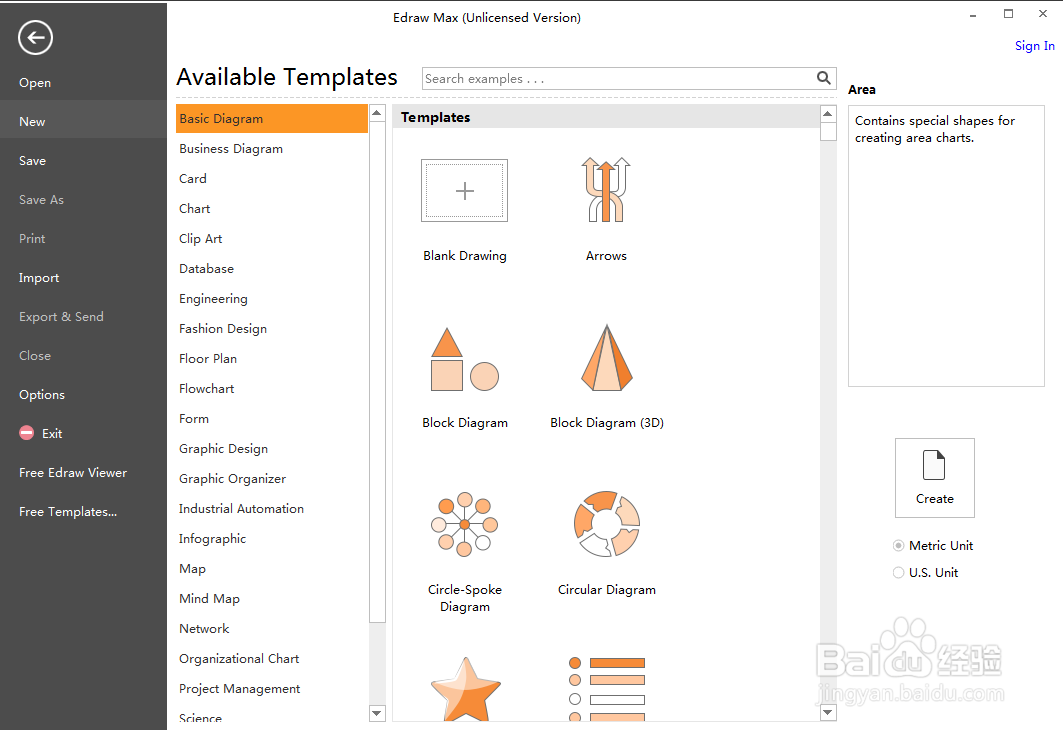Select New in the sidebar
Viewport: 1063px width, 730px height.
(x=83, y=122)
